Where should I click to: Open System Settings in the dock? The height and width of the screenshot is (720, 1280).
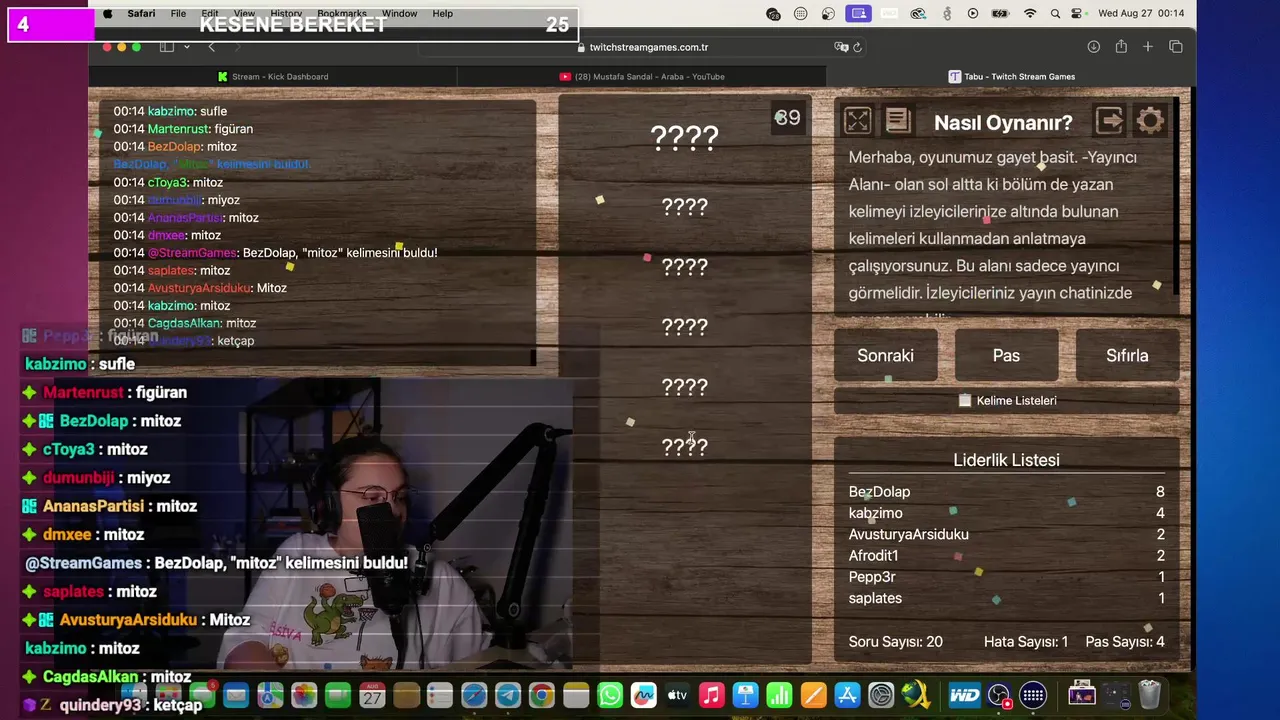click(x=881, y=695)
